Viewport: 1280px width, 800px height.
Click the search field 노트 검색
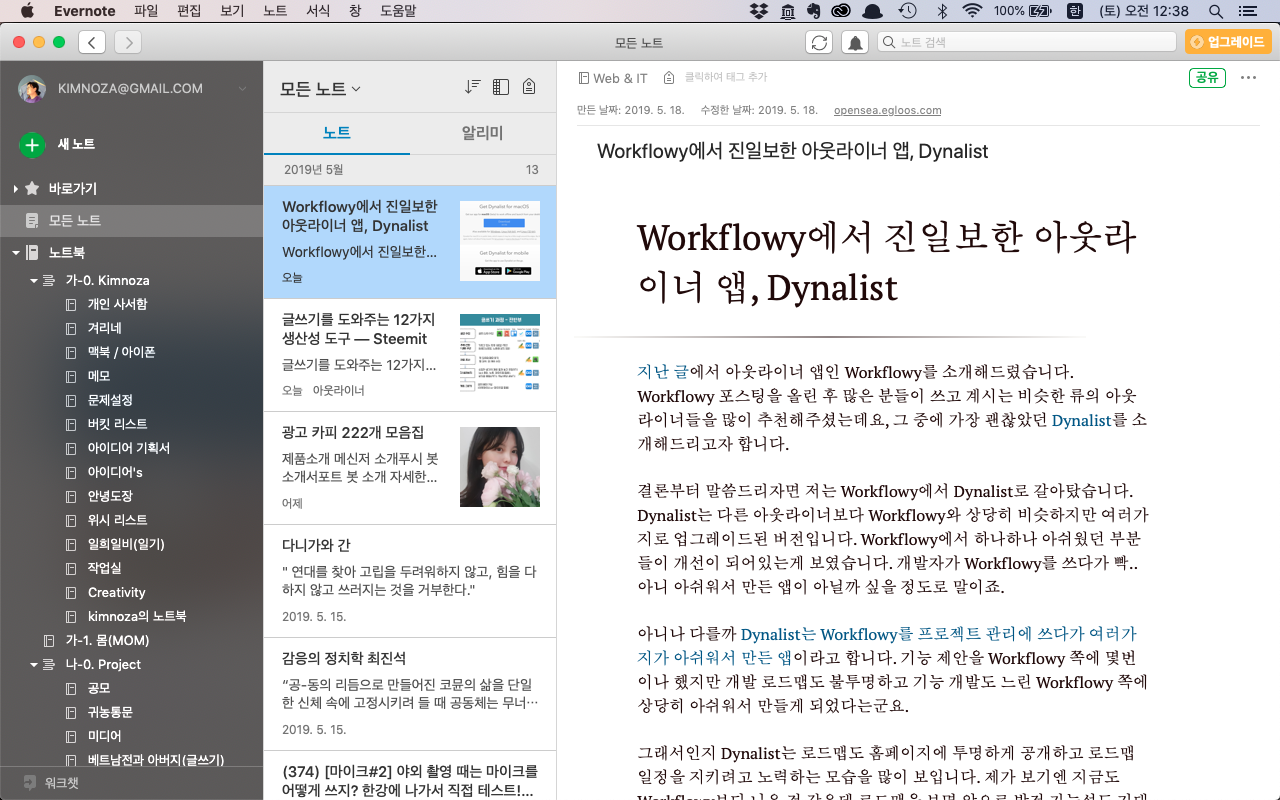pos(1027,42)
